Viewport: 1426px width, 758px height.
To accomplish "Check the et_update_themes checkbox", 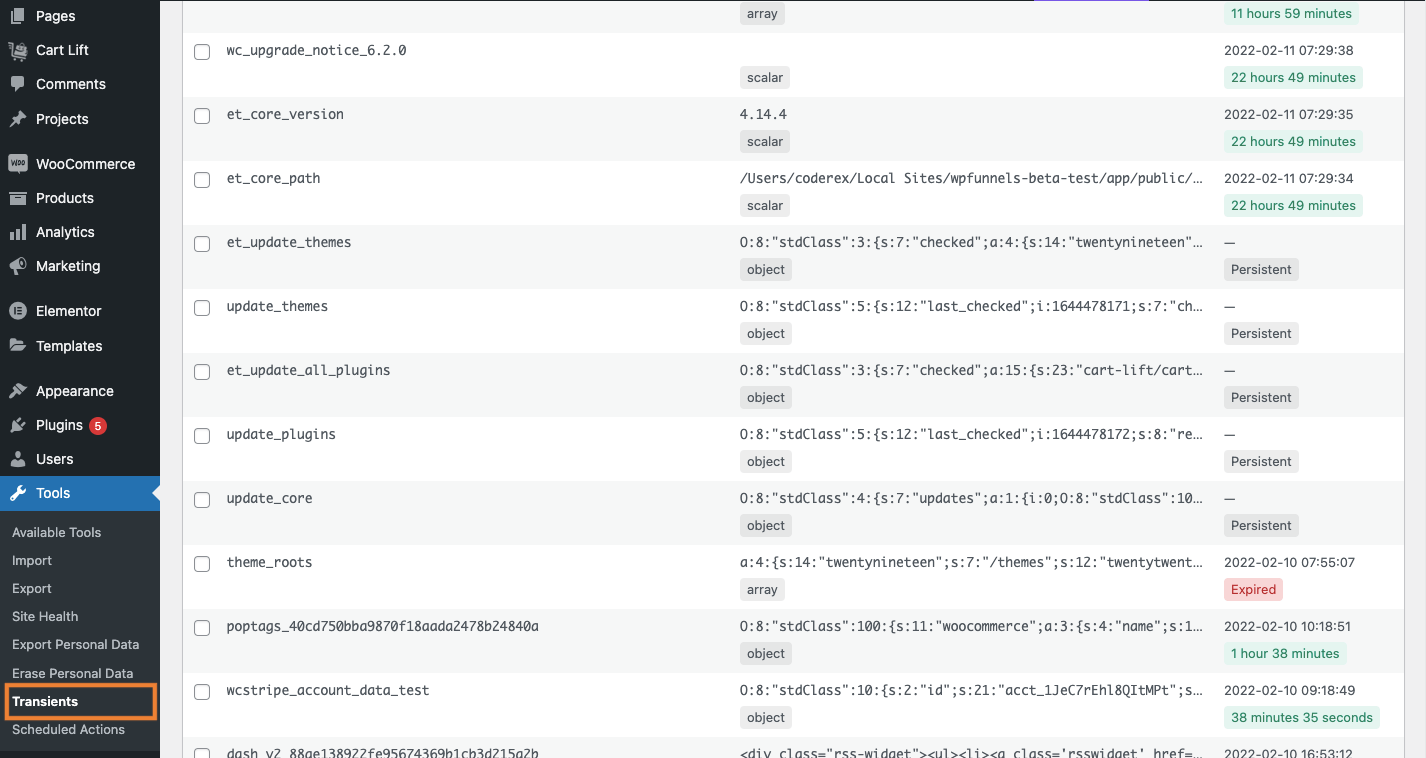I will (202, 244).
